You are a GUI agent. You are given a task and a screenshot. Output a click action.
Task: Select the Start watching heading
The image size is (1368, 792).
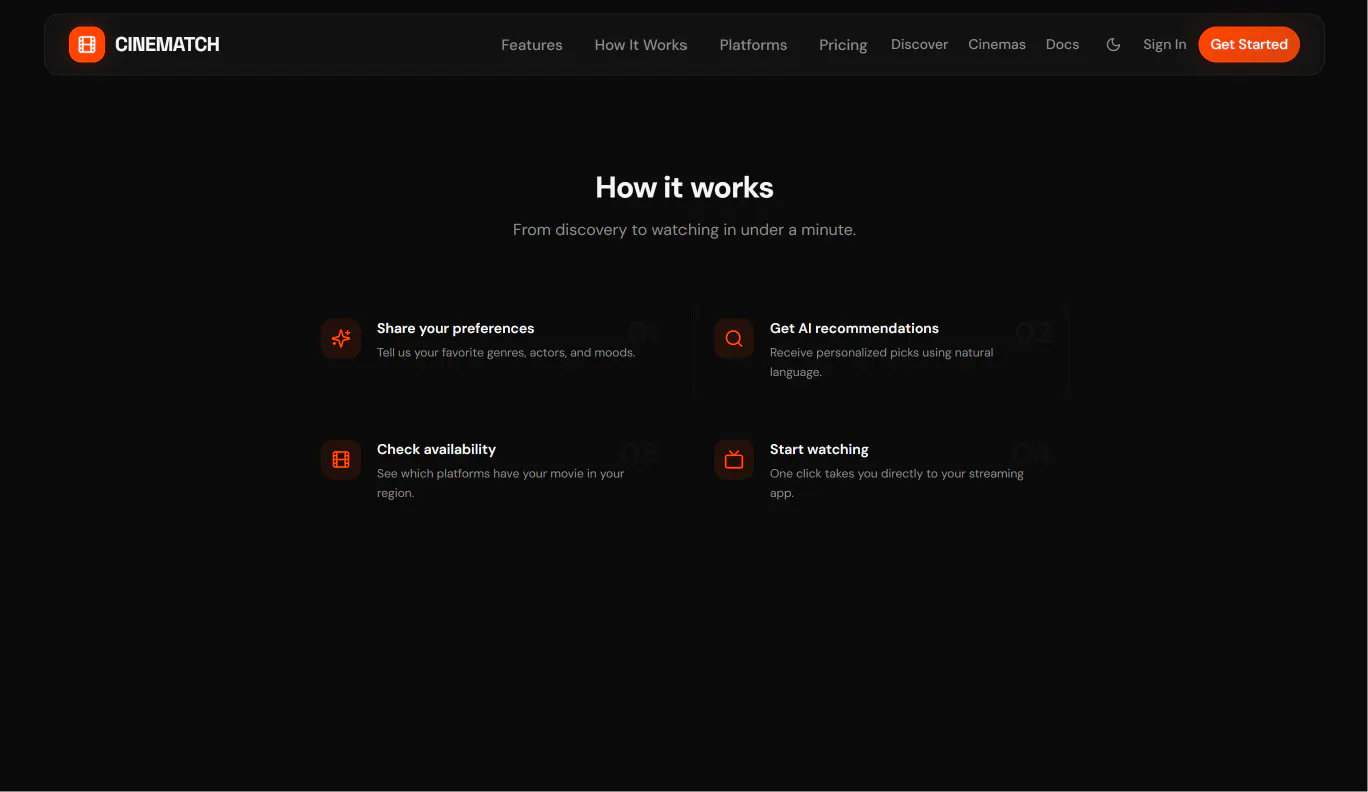pos(819,449)
